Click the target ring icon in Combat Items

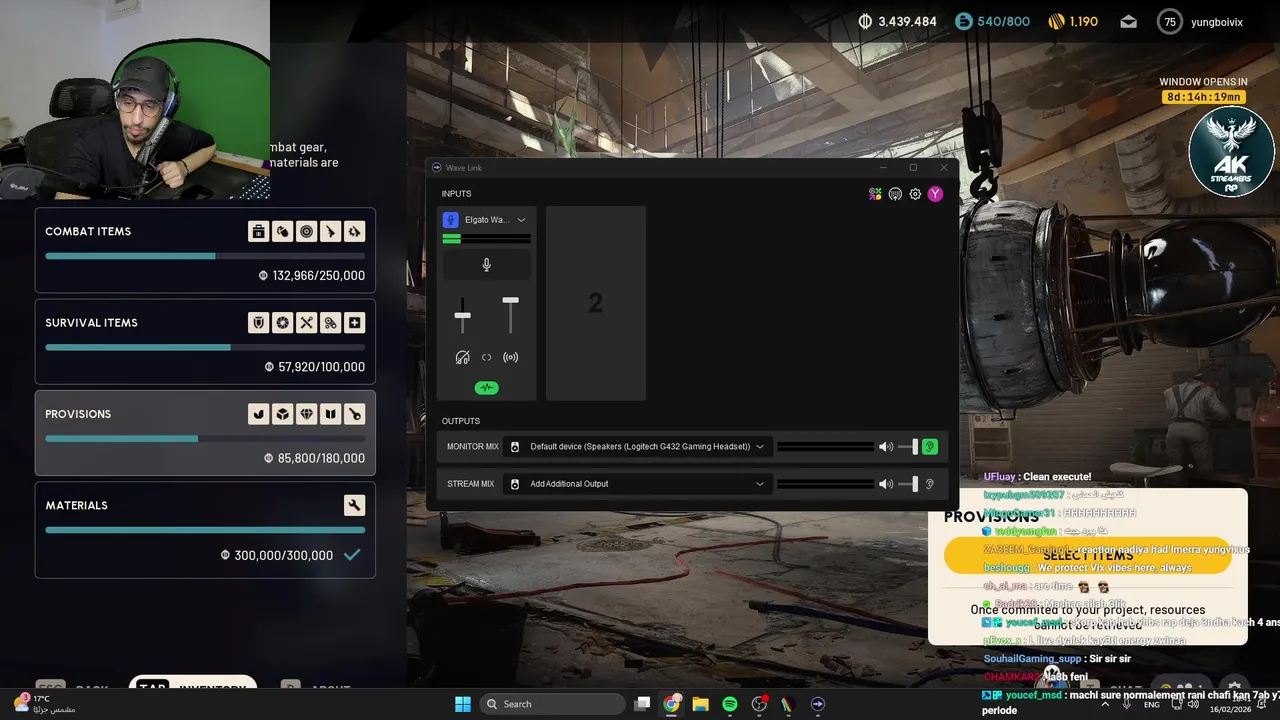306,232
